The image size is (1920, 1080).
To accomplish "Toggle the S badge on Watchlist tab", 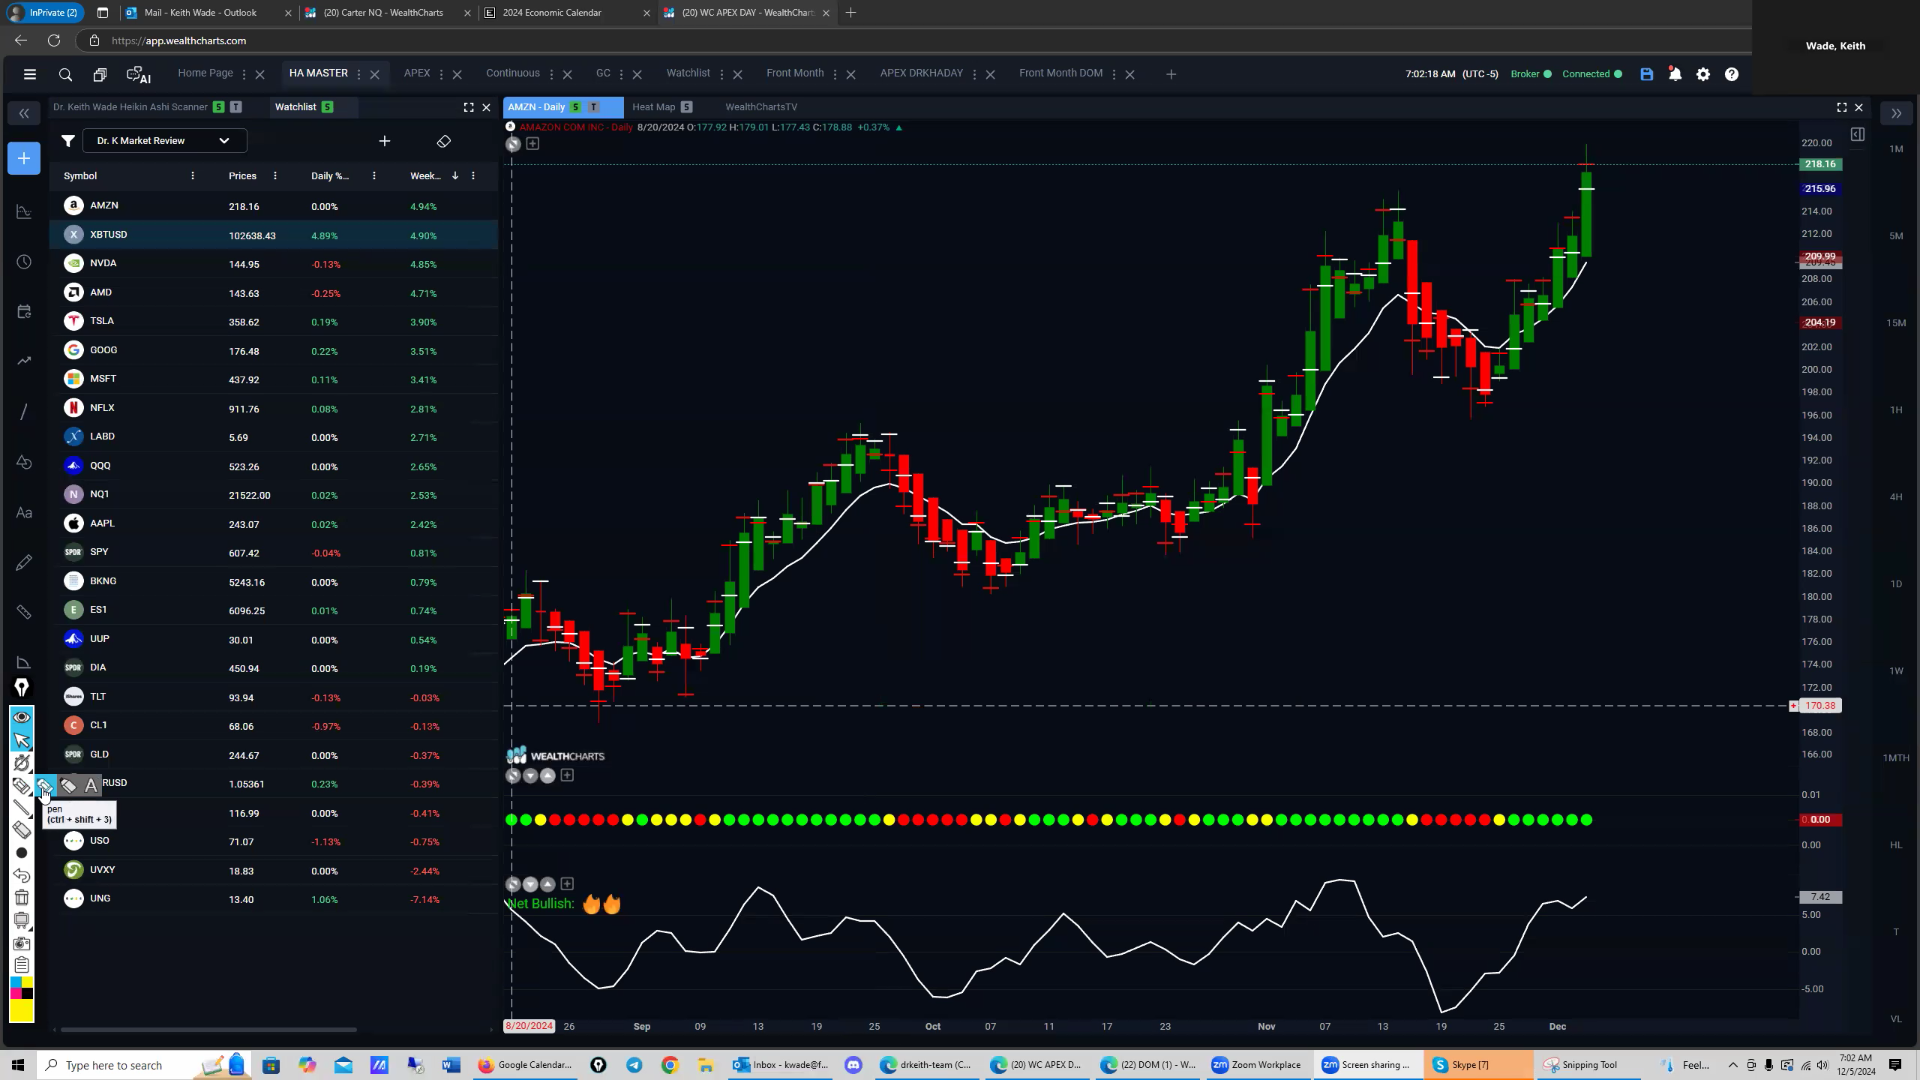I will tap(327, 107).
